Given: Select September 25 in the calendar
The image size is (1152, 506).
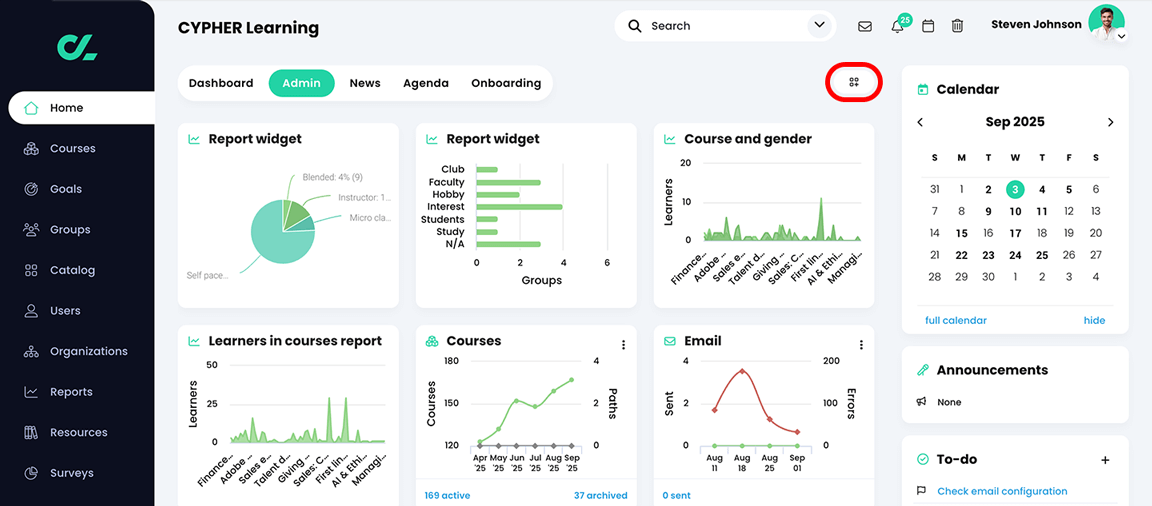Looking at the screenshot, I should click(1042, 256).
